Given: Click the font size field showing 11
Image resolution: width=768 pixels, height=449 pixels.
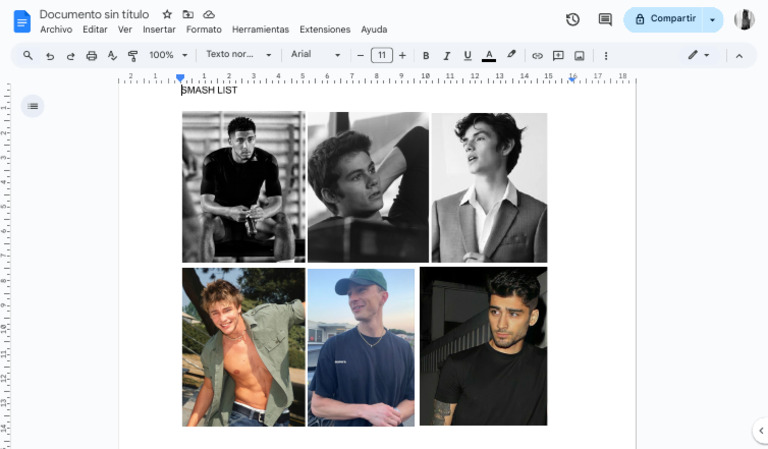Looking at the screenshot, I should tap(382, 55).
